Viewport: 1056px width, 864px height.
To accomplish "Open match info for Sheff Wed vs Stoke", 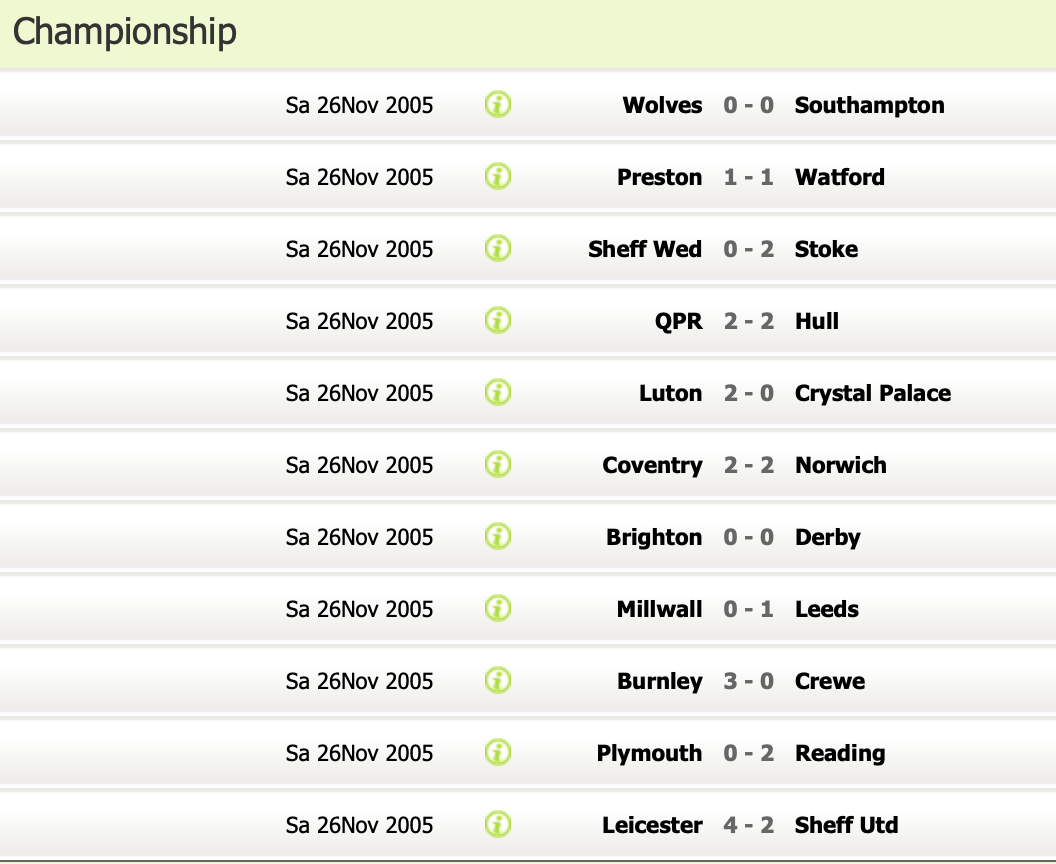I will coord(498,248).
